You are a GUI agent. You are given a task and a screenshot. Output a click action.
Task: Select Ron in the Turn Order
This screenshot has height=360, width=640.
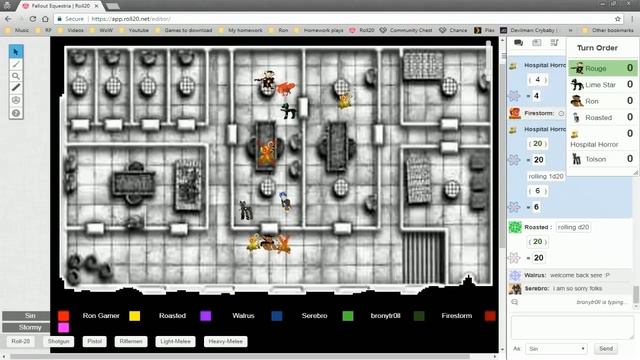click(x=602, y=101)
